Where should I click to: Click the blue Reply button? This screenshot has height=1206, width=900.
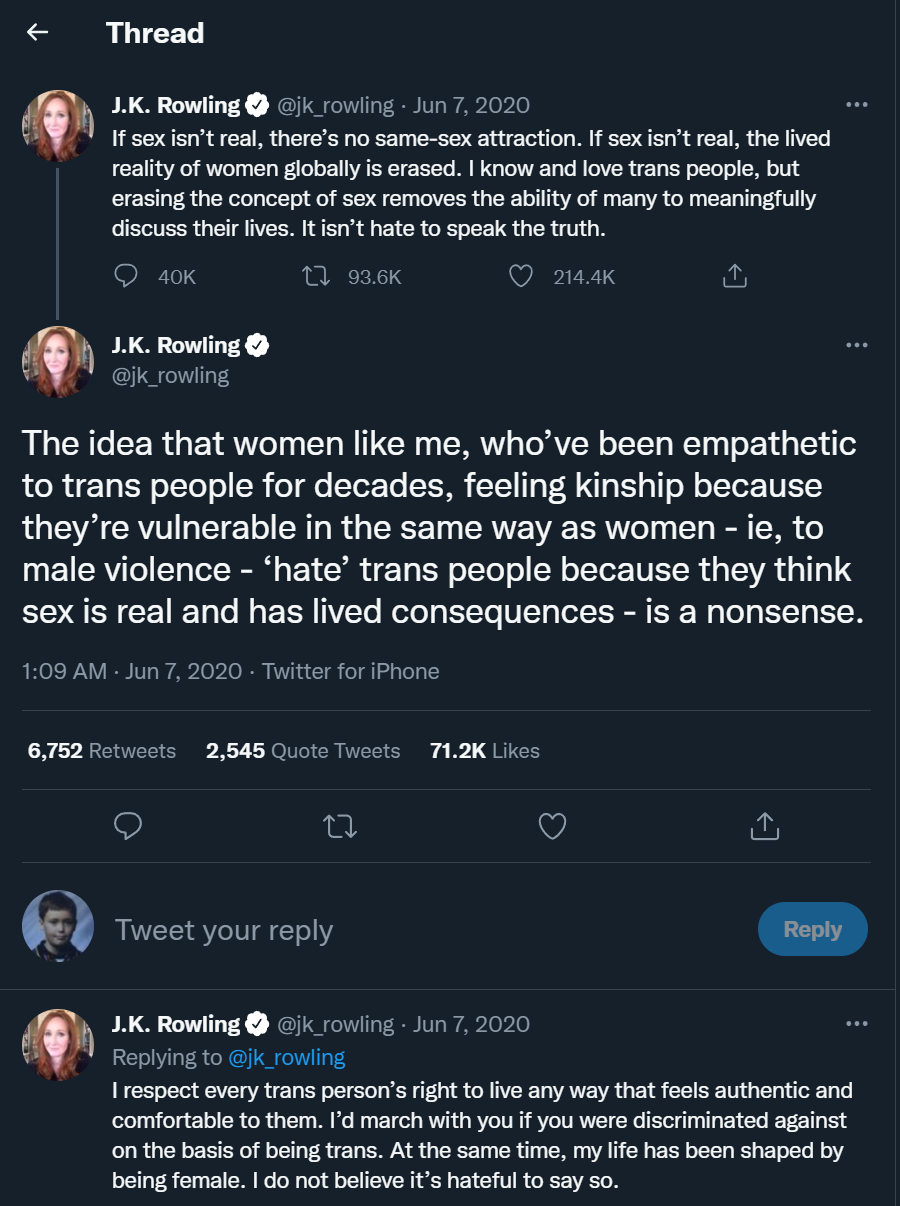click(x=813, y=929)
